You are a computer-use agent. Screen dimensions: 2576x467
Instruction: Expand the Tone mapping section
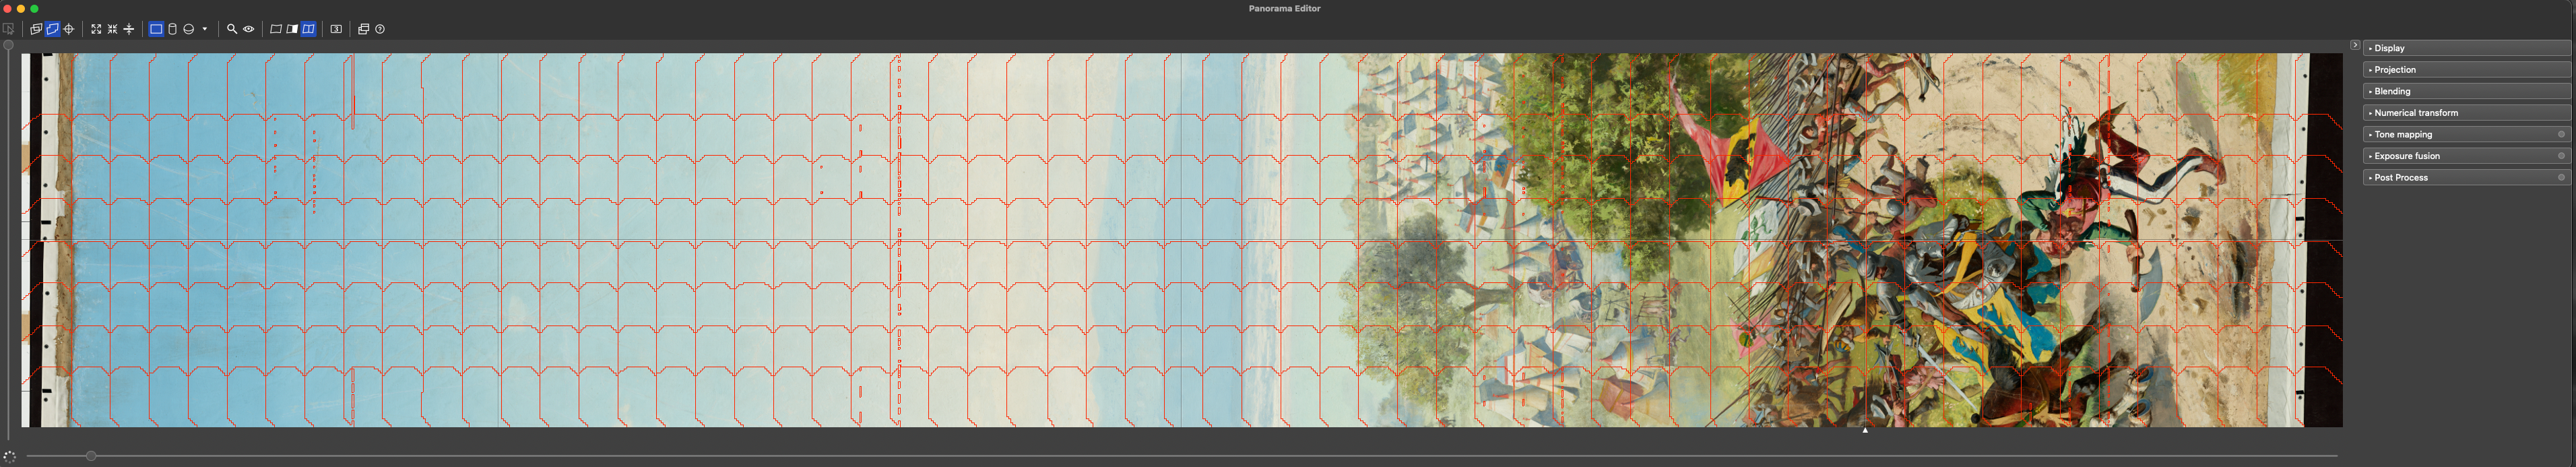click(x=2467, y=134)
